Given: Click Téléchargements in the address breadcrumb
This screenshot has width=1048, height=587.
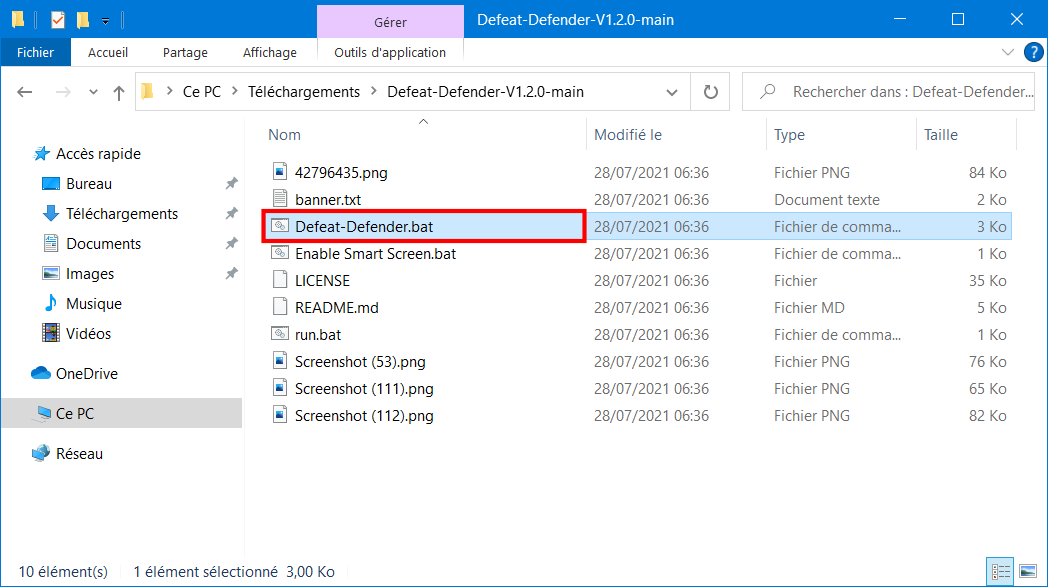Looking at the screenshot, I should point(304,92).
